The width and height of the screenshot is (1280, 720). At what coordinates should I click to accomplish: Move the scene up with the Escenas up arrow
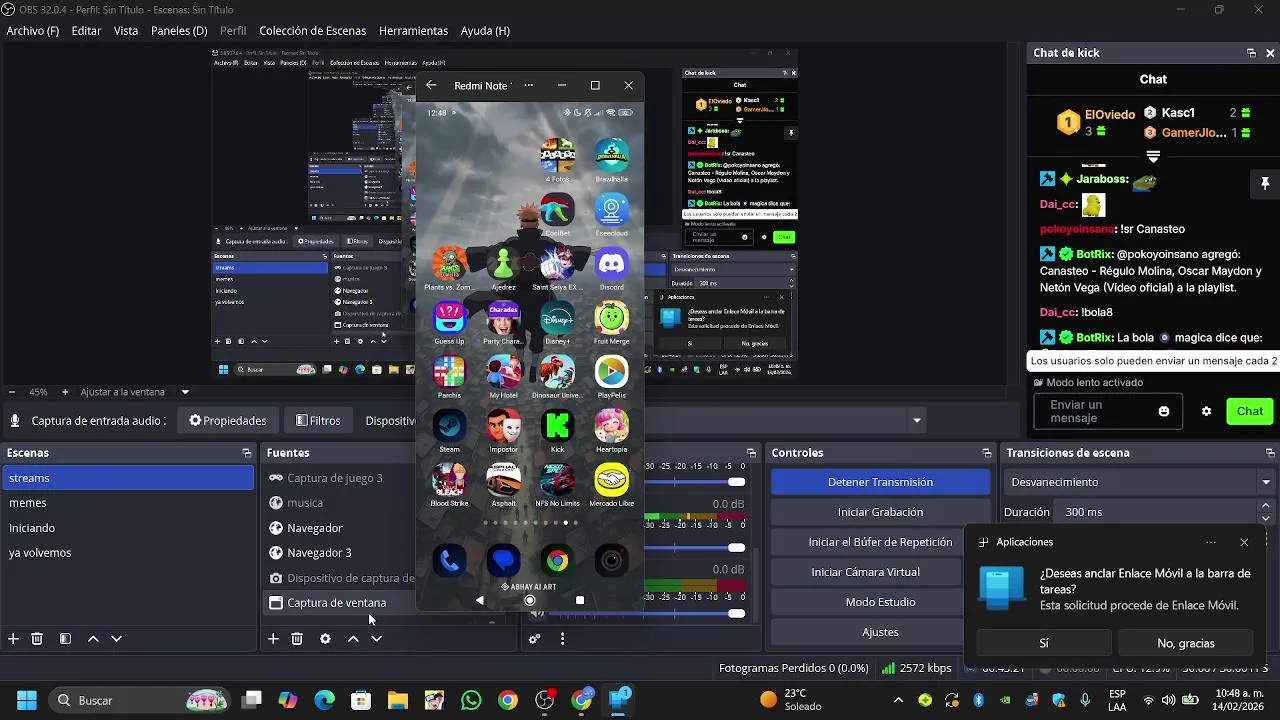pos(93,639)
